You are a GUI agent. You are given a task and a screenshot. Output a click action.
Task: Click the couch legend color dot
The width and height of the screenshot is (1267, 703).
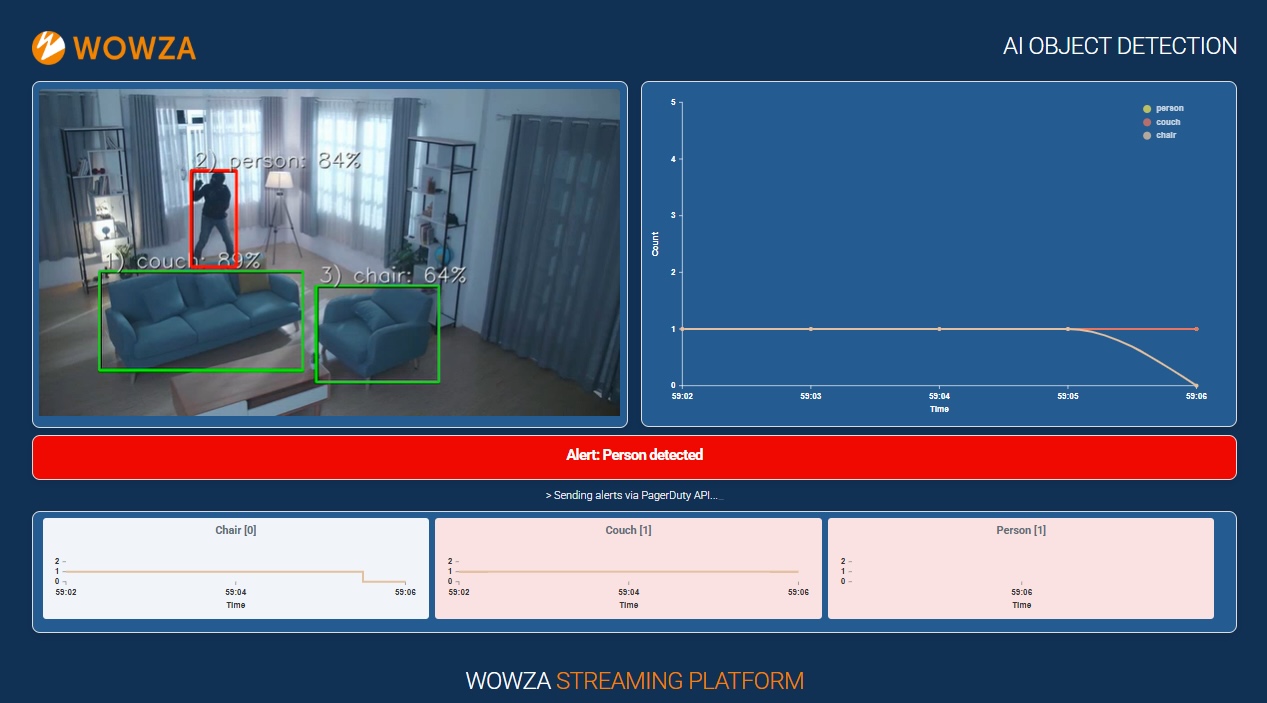(1147, 122)
